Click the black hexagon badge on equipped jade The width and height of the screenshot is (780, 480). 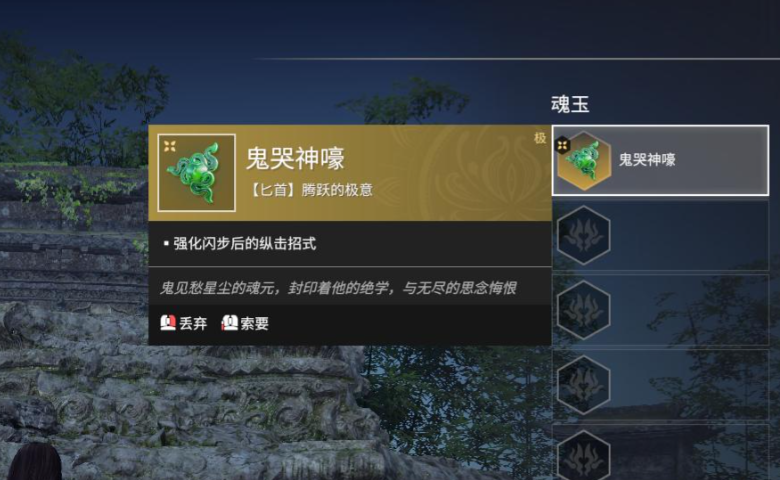point(563,145)
